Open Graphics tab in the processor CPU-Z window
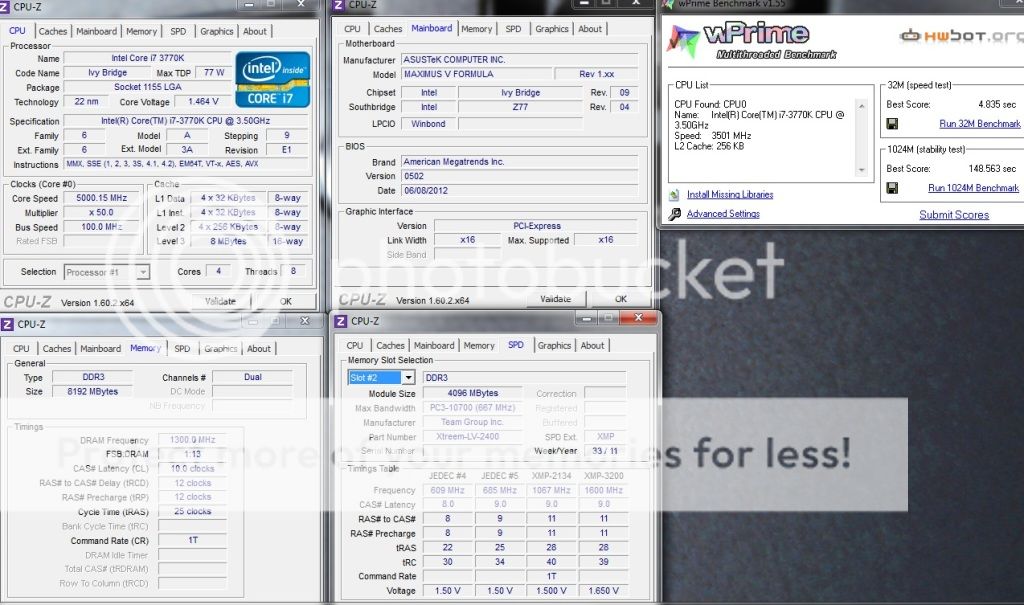 (217, 31)
